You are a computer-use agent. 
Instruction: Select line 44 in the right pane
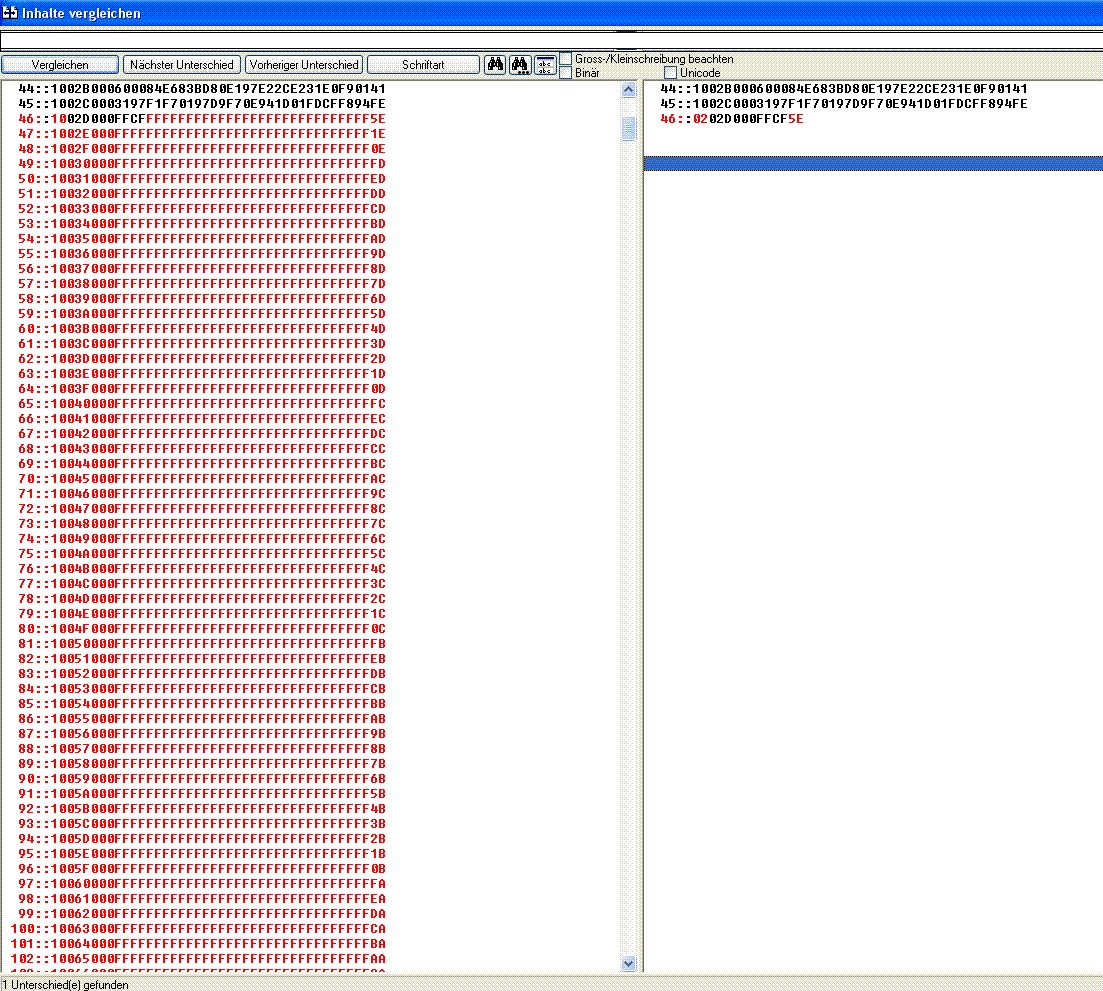tap(844, 89)
